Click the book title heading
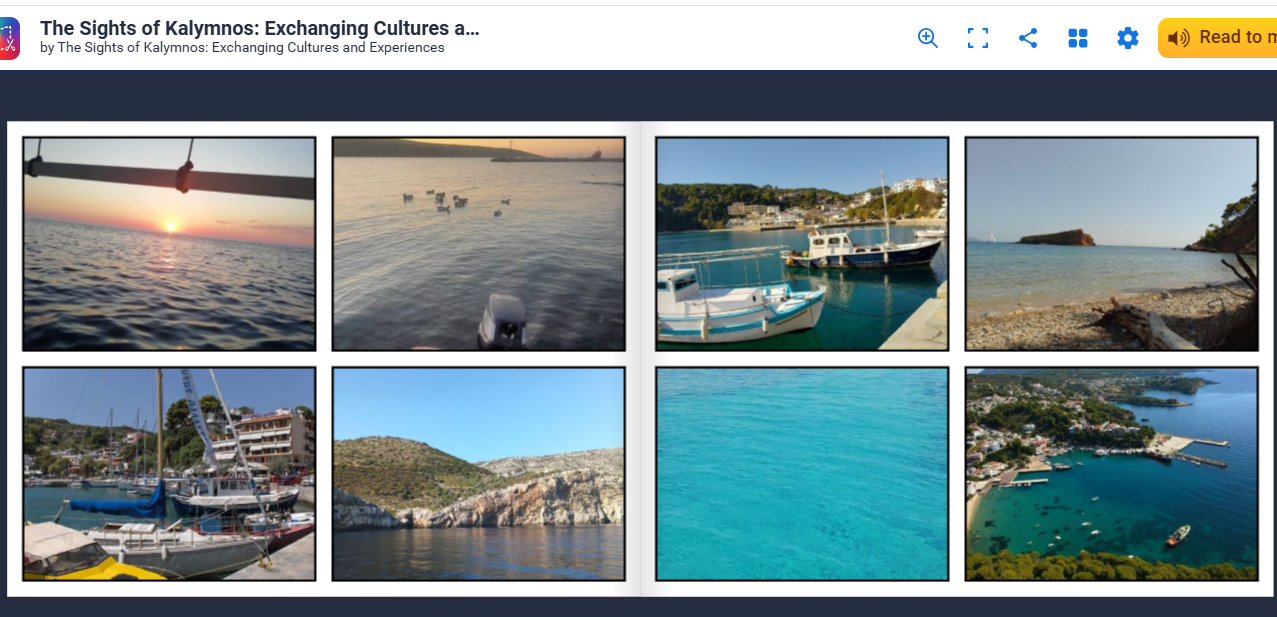 (260, 28)
